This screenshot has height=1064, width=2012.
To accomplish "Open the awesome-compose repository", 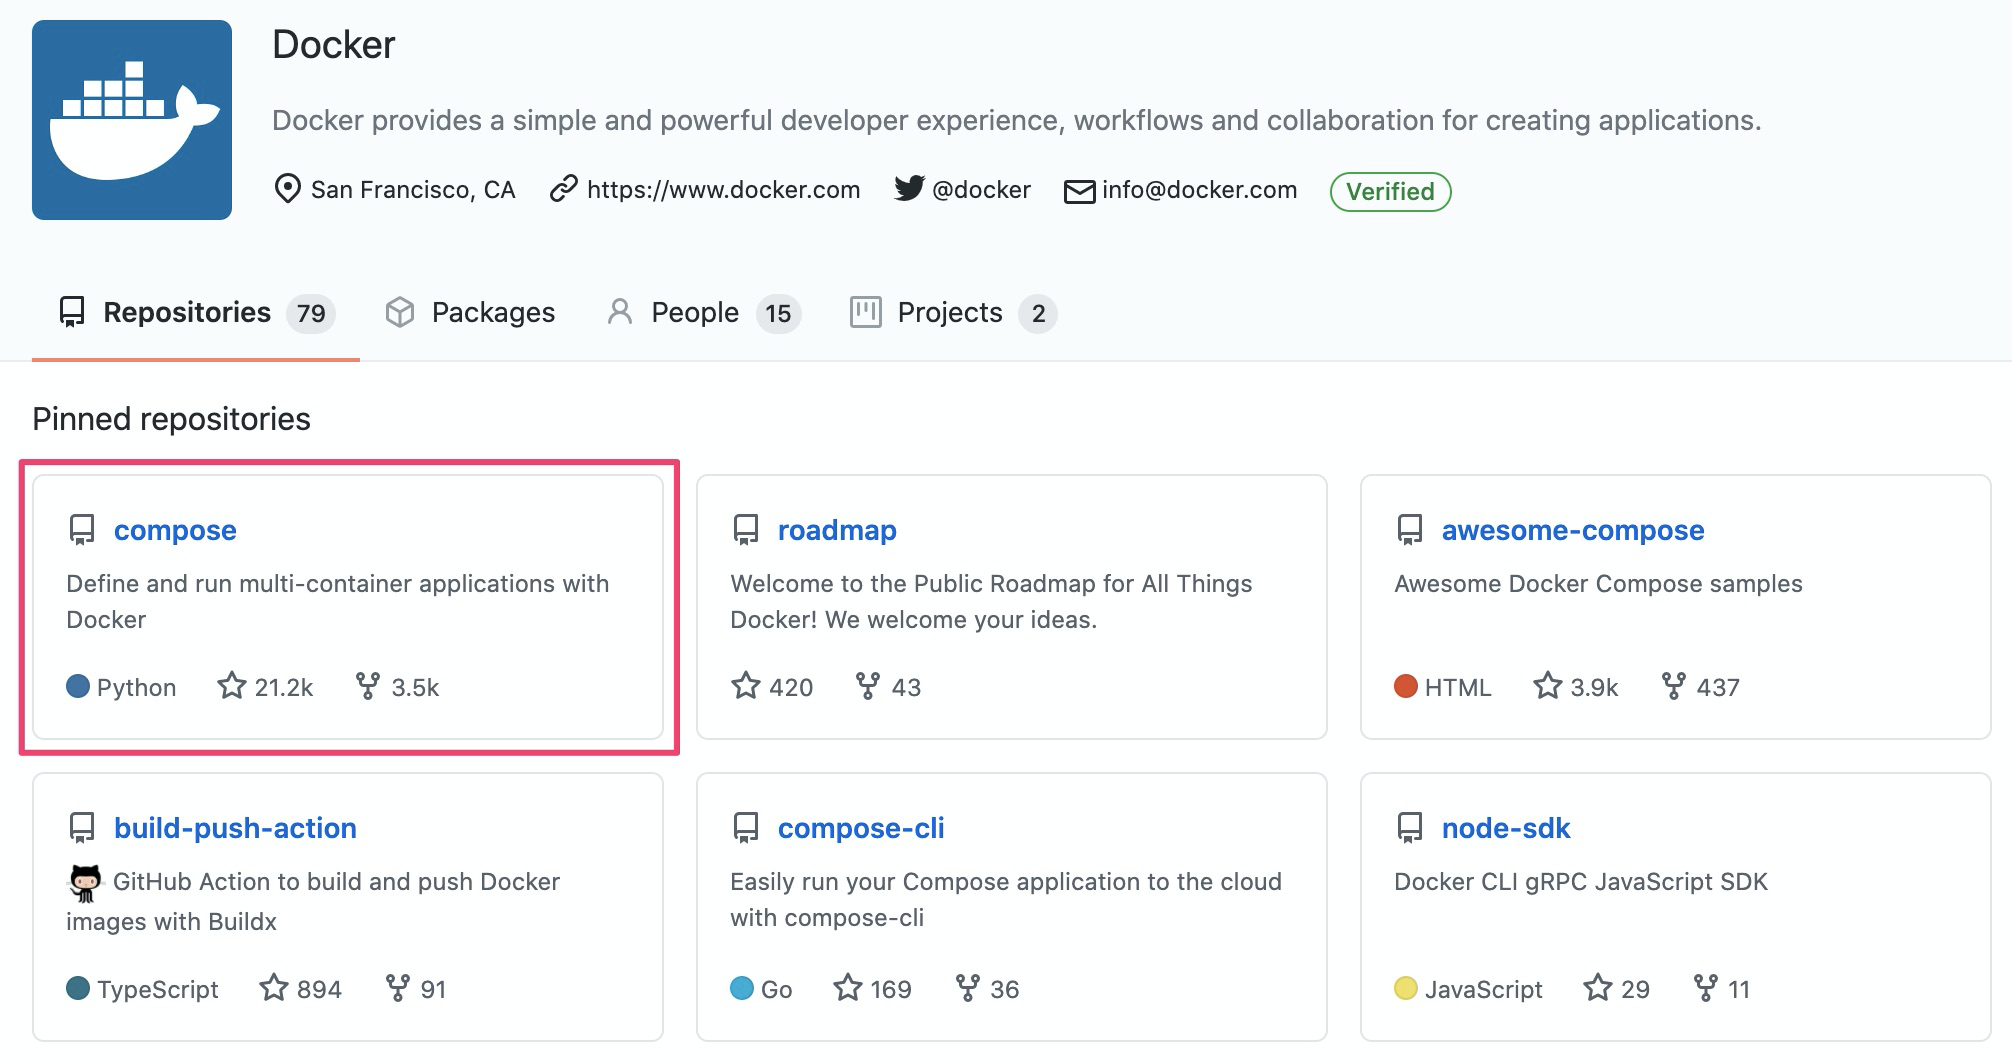I will [1573, 530].
